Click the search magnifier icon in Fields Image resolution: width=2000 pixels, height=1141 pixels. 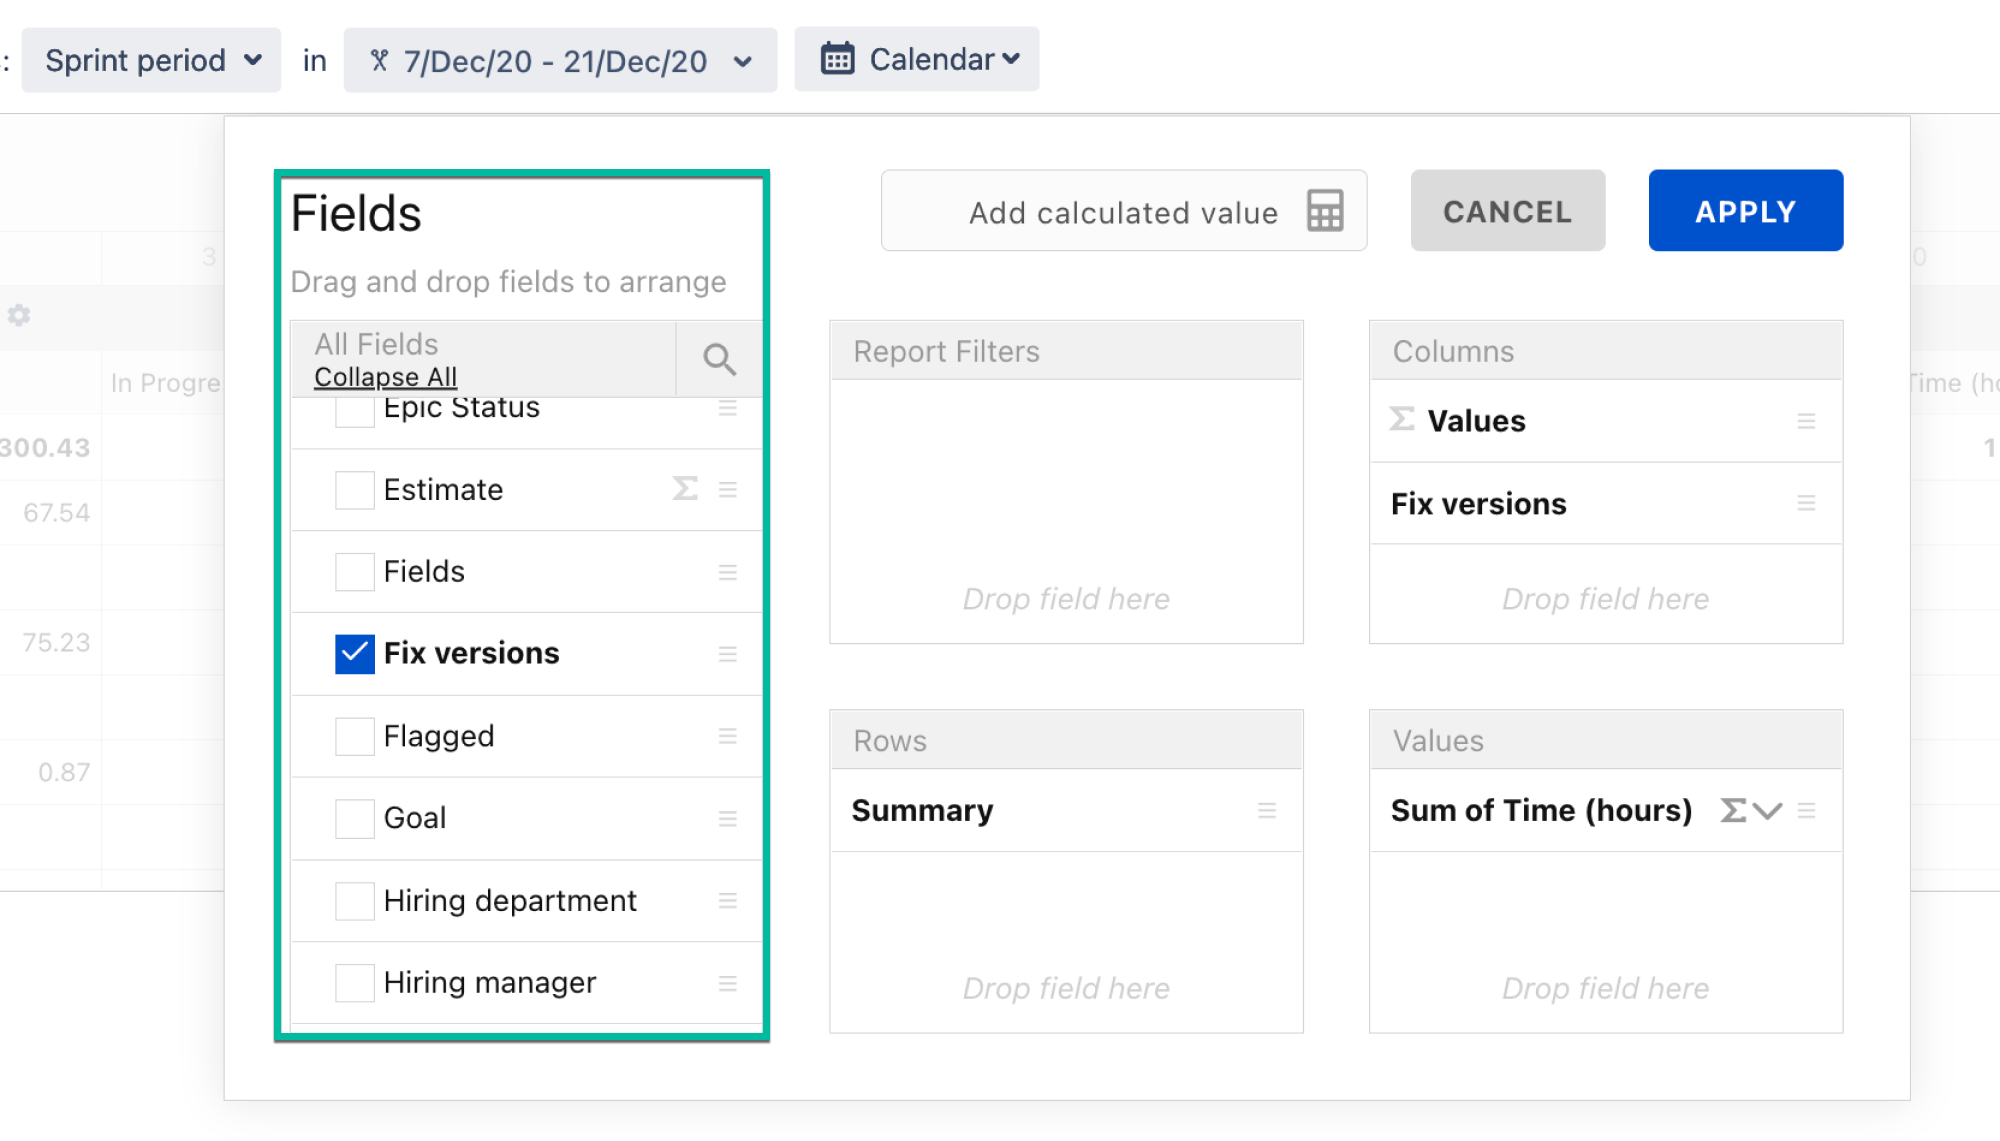[x=719, y=359]
